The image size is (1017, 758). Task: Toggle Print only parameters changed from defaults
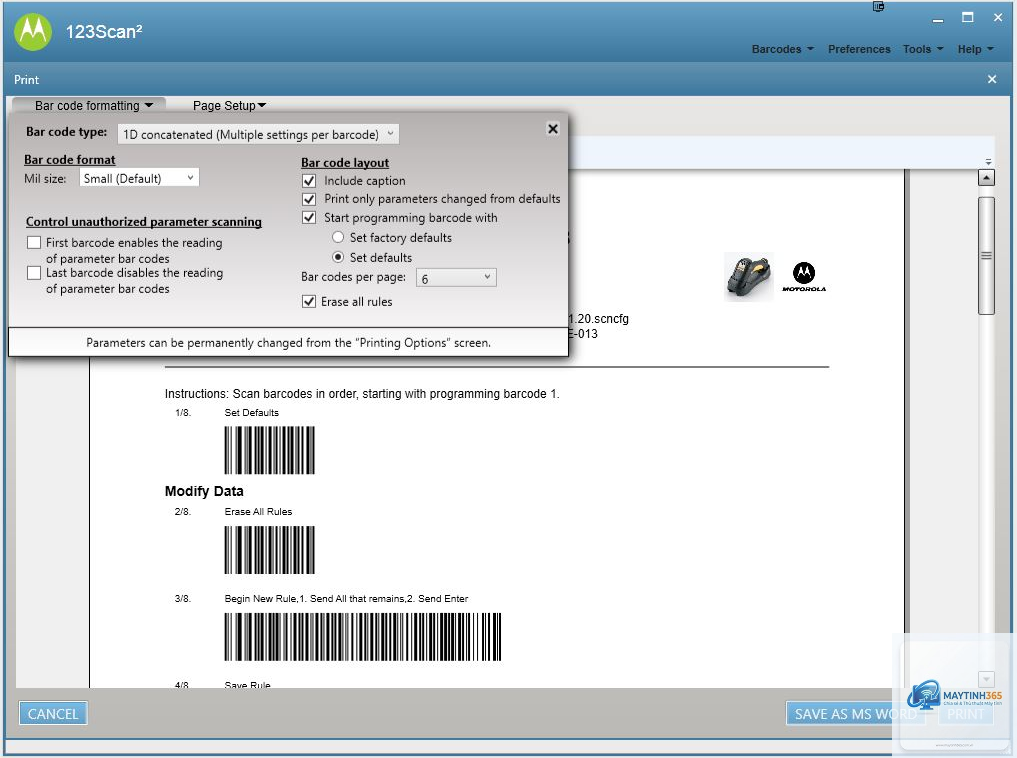309,199
